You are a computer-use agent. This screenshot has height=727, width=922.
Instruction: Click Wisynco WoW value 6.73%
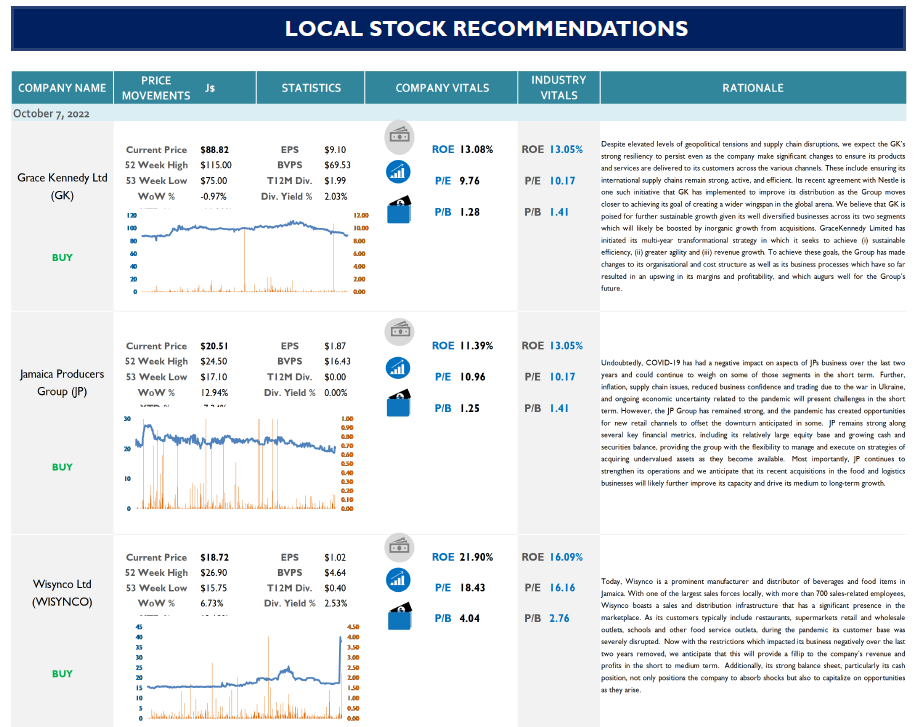pos(212,603)
